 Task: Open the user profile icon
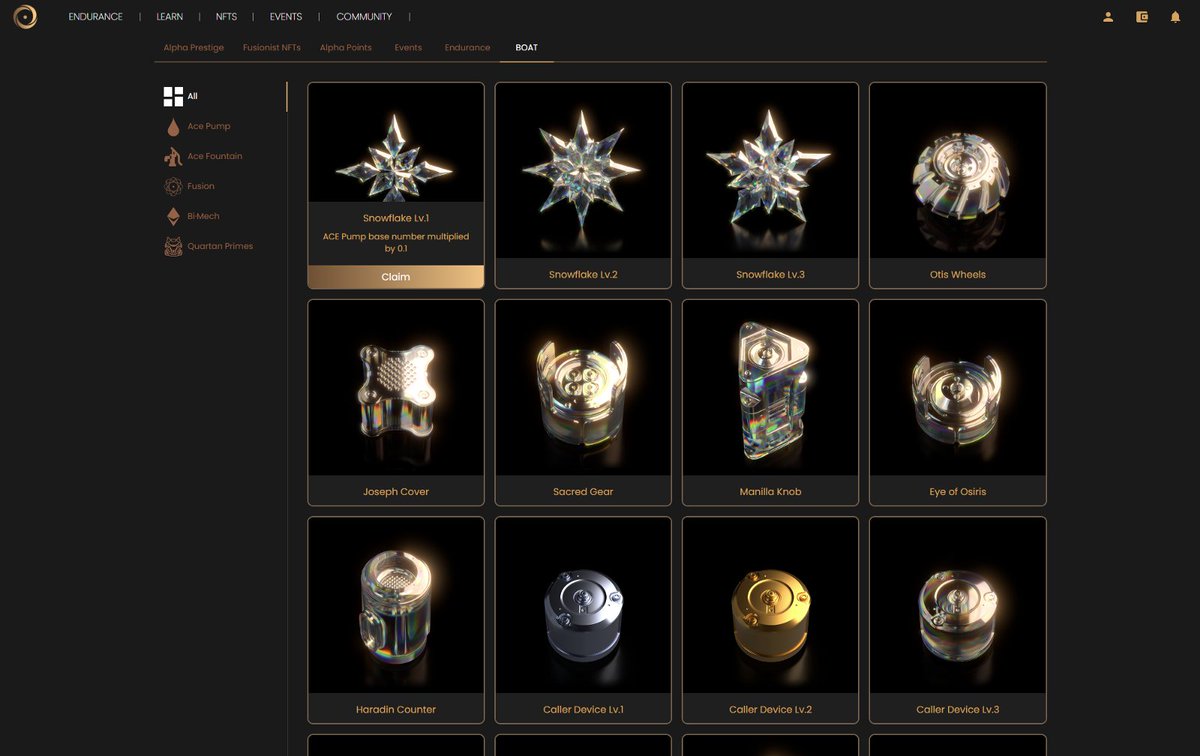(1108, 16)
